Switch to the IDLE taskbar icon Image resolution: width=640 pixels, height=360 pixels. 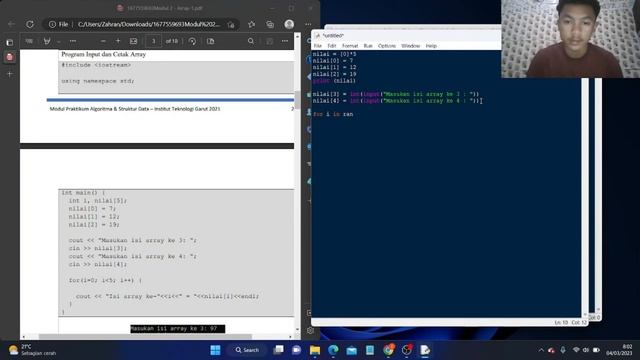point(425,350)
